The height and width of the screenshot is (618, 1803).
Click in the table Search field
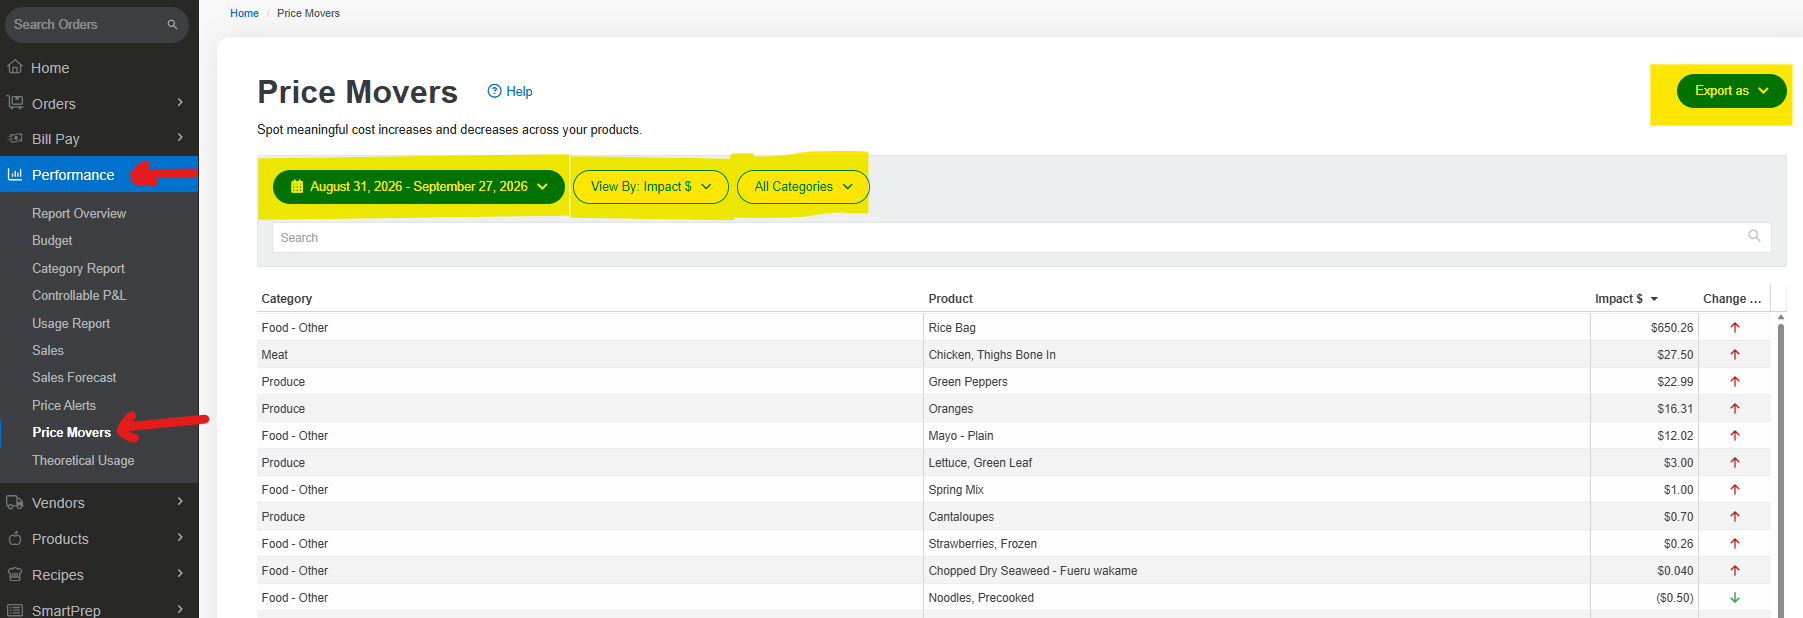[1021, 237]
